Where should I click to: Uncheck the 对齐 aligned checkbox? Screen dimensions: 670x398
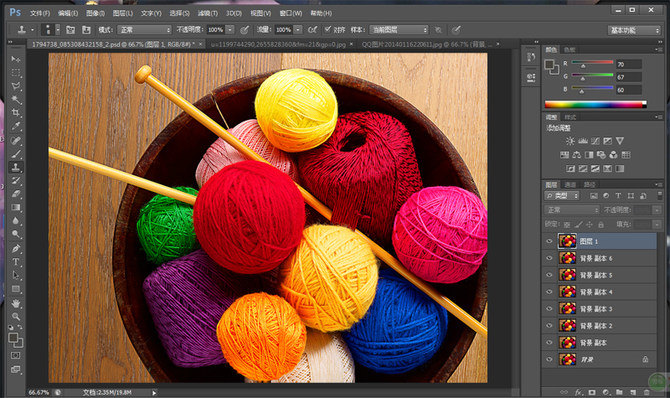pyautogui.click(x=328, y=29)
